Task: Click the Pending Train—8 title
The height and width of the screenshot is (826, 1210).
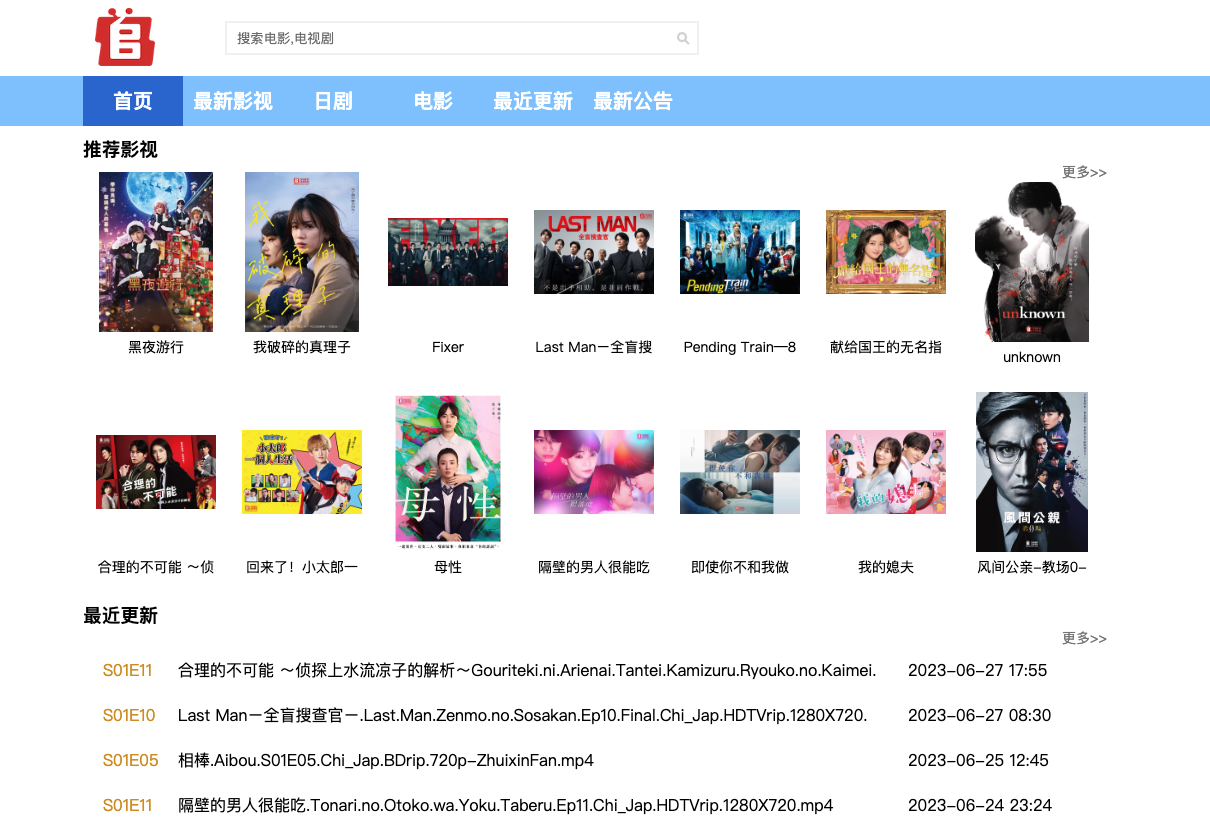Action: 740,347
